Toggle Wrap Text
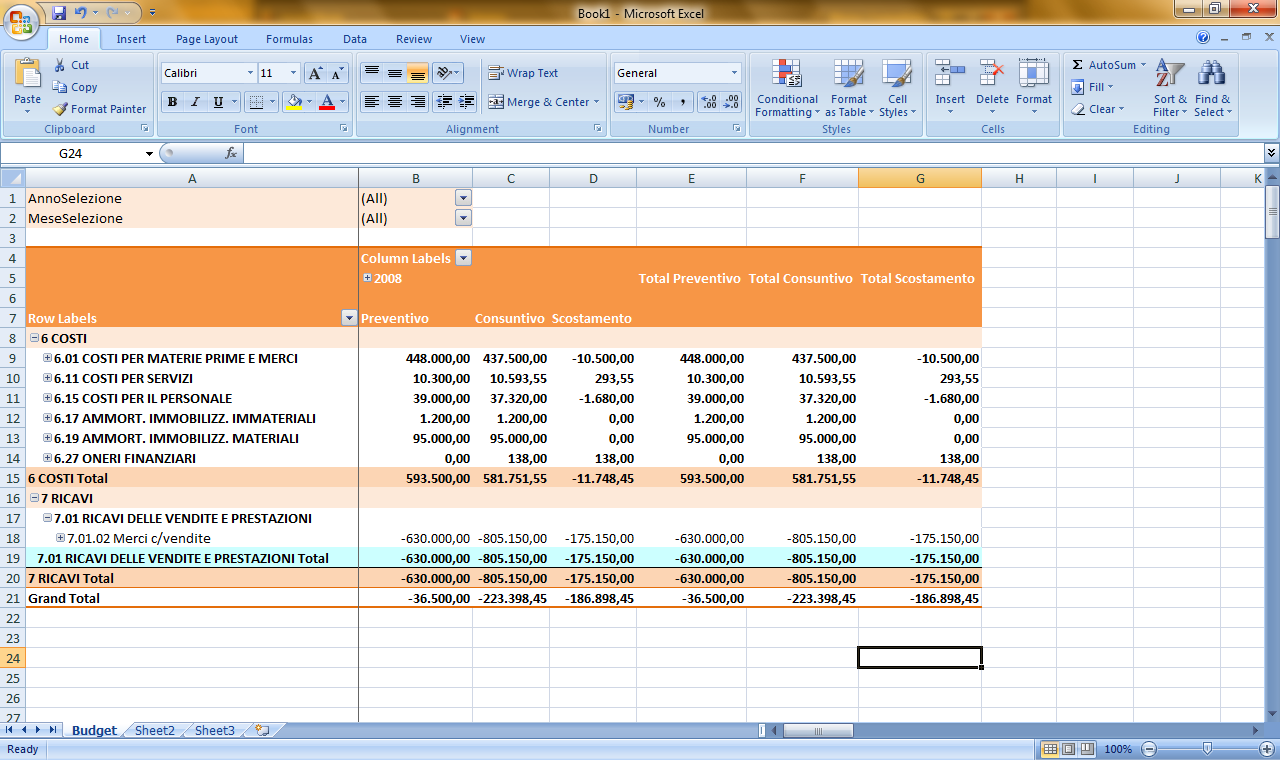The image size is (1280, 760). pos(523,73)
